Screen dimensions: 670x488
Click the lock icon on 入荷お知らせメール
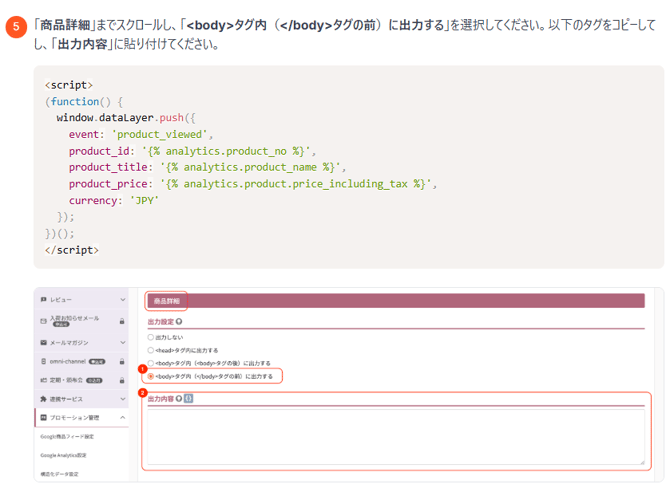[122, 321]
